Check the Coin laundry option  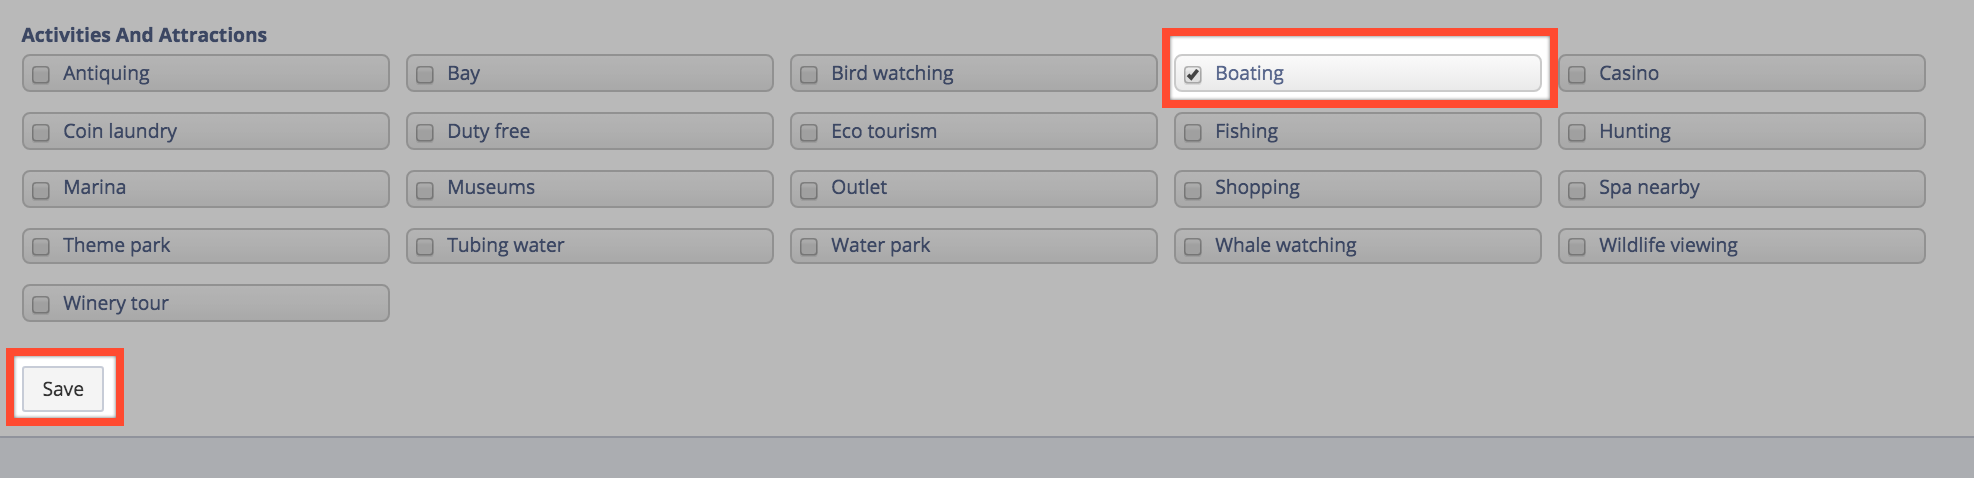pyautogui.click(x=41, y=132)
